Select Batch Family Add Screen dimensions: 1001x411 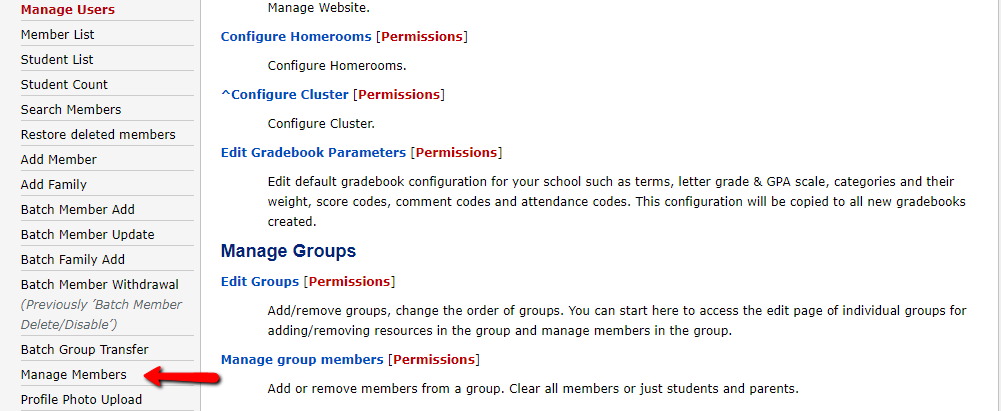point(73,259)
